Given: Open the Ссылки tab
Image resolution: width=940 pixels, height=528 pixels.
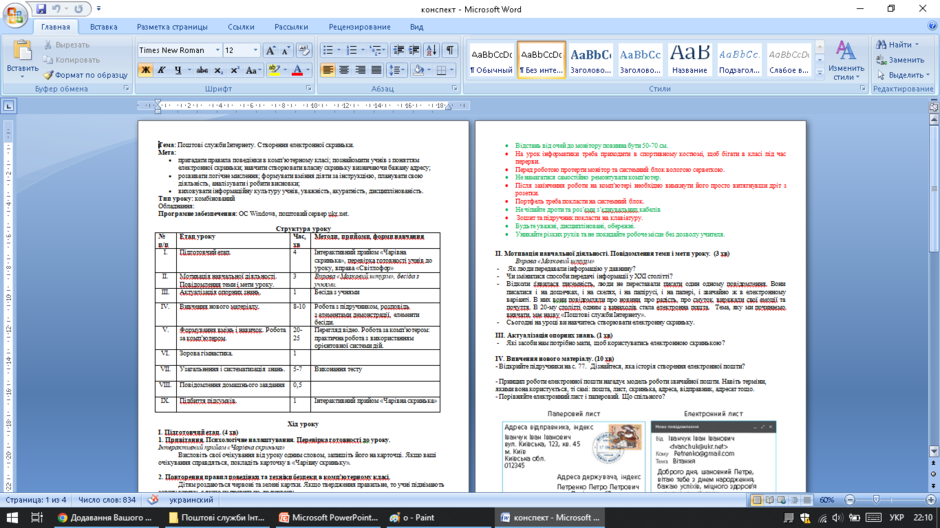Looking at the screenshot, I should [241, 27].
